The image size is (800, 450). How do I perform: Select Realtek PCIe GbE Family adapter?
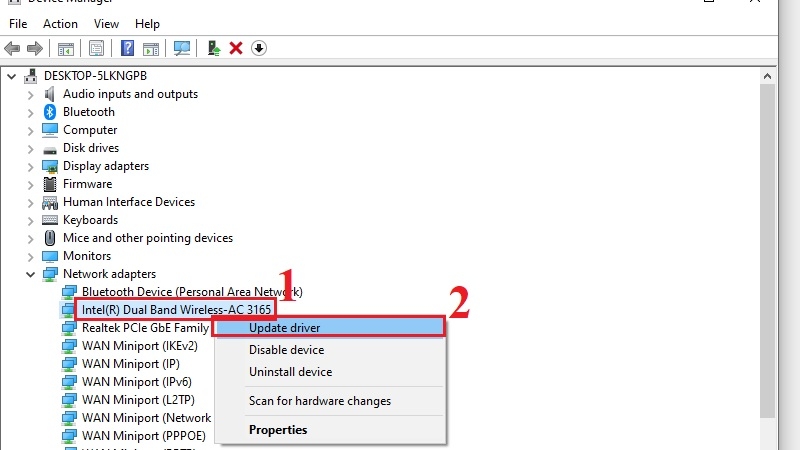[145, 328]
